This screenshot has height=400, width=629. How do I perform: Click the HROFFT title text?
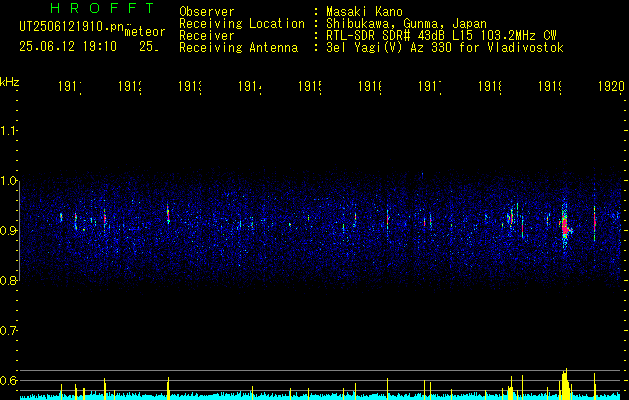(103, 8)
